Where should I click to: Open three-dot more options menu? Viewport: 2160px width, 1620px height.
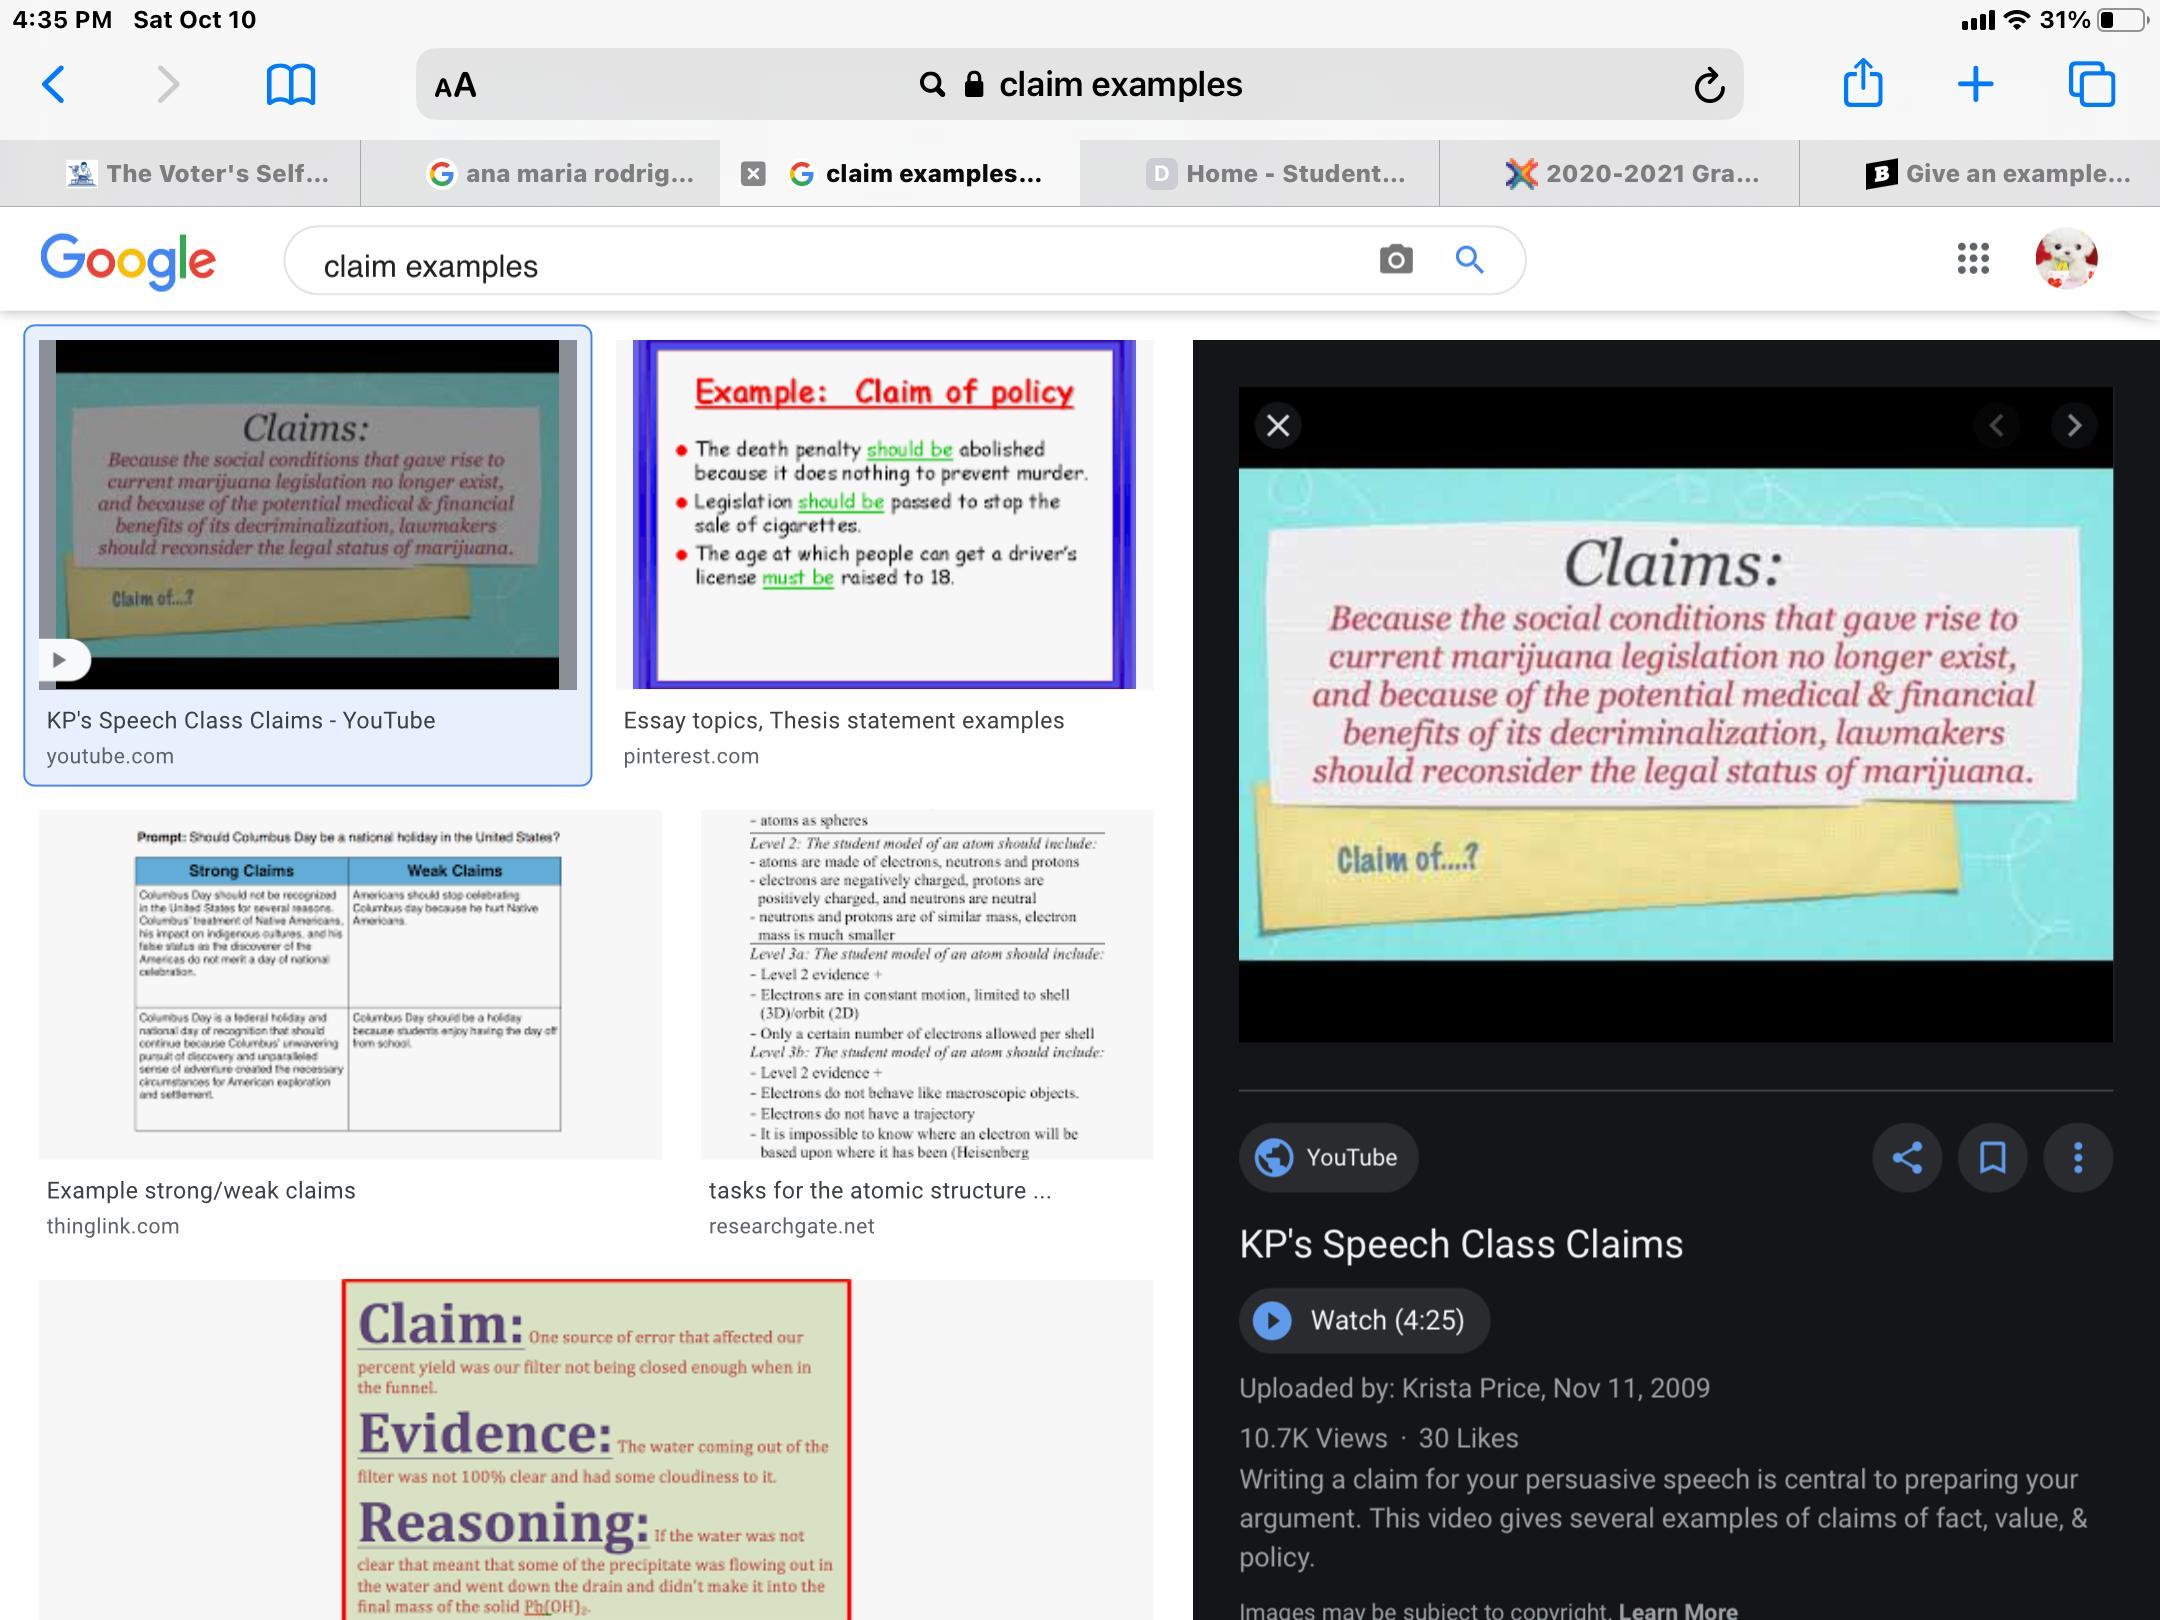(x=2077, y=1157)
